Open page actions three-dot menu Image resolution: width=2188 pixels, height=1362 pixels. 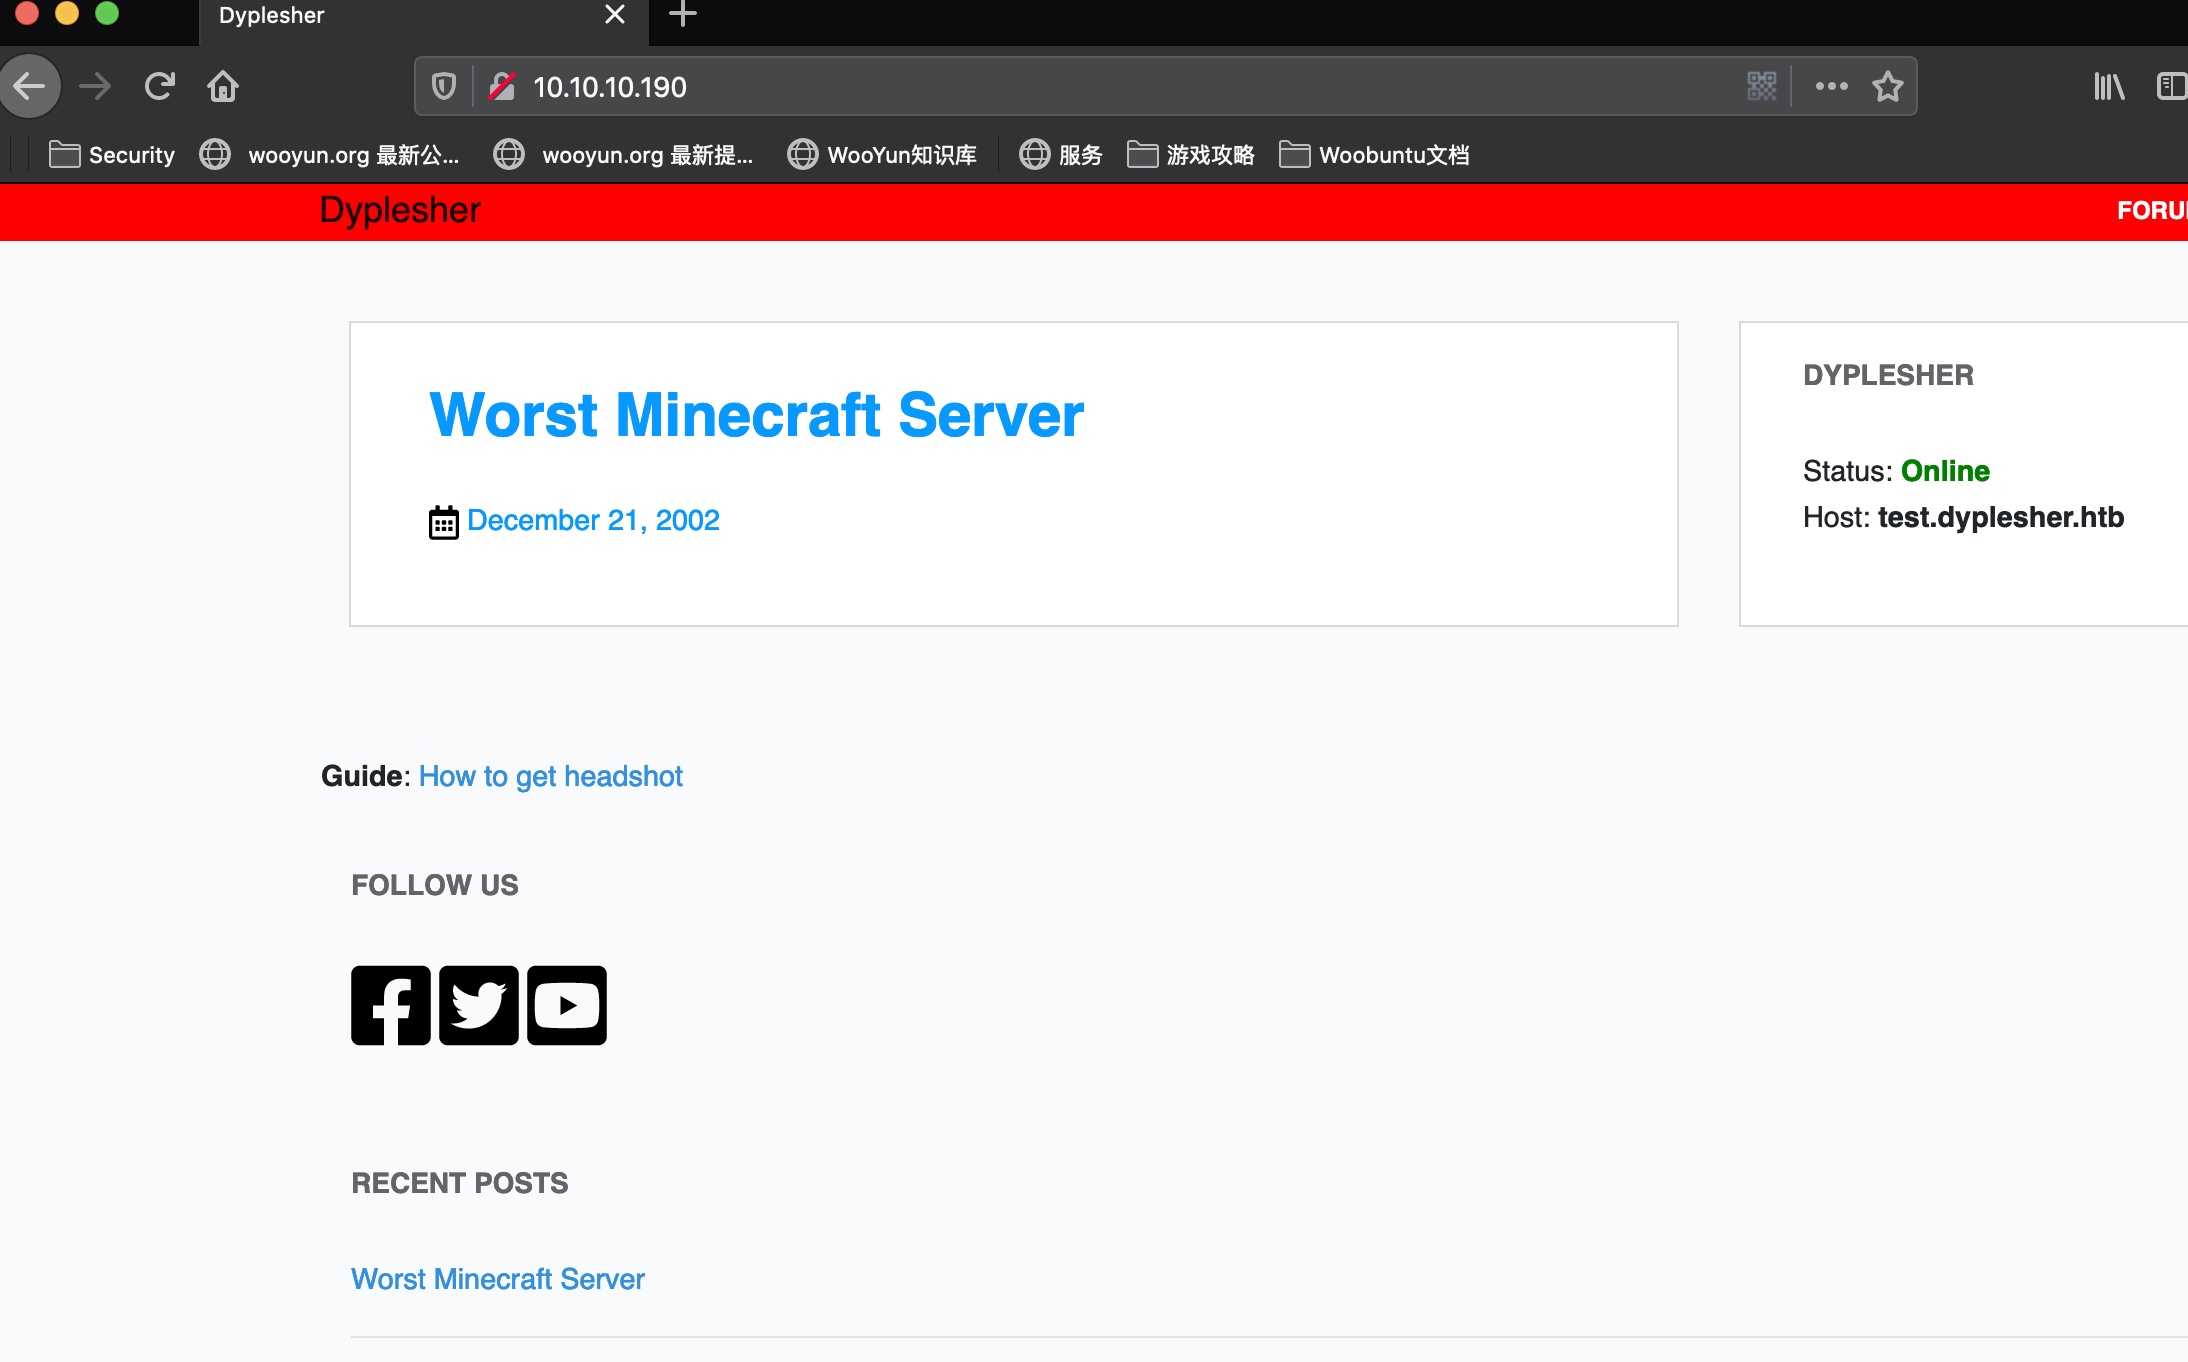1831,87
